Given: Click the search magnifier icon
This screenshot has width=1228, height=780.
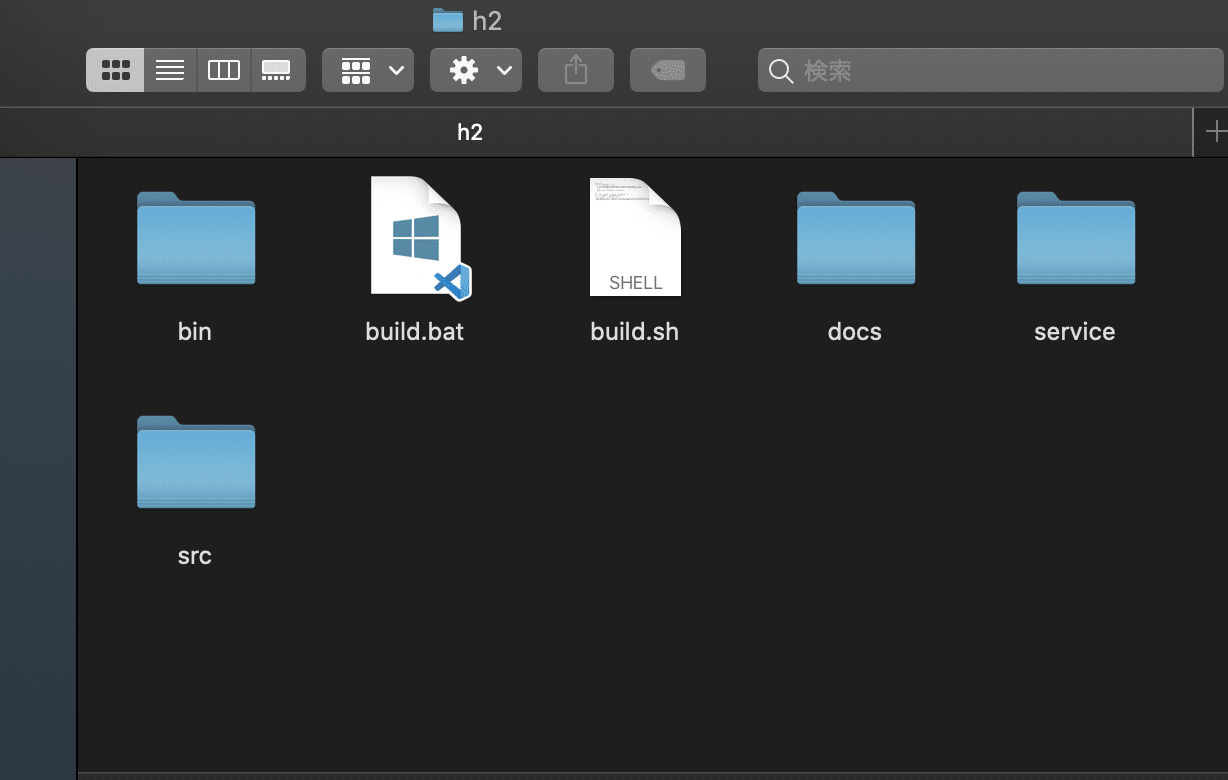Looking at the screenshot, I should [x=780, y=71].
